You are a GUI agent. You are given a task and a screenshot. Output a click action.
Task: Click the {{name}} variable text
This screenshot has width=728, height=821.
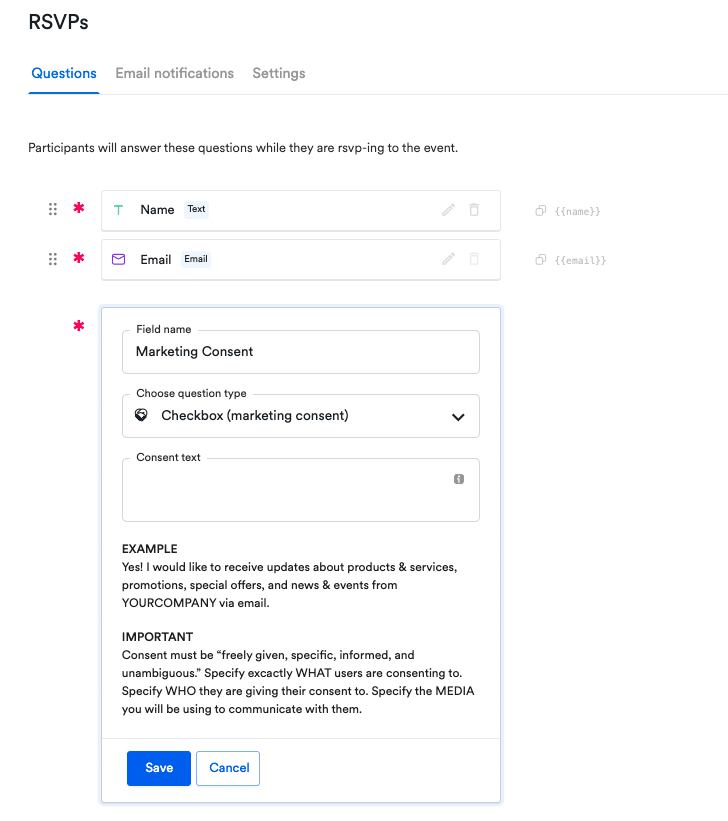(578, 212)
